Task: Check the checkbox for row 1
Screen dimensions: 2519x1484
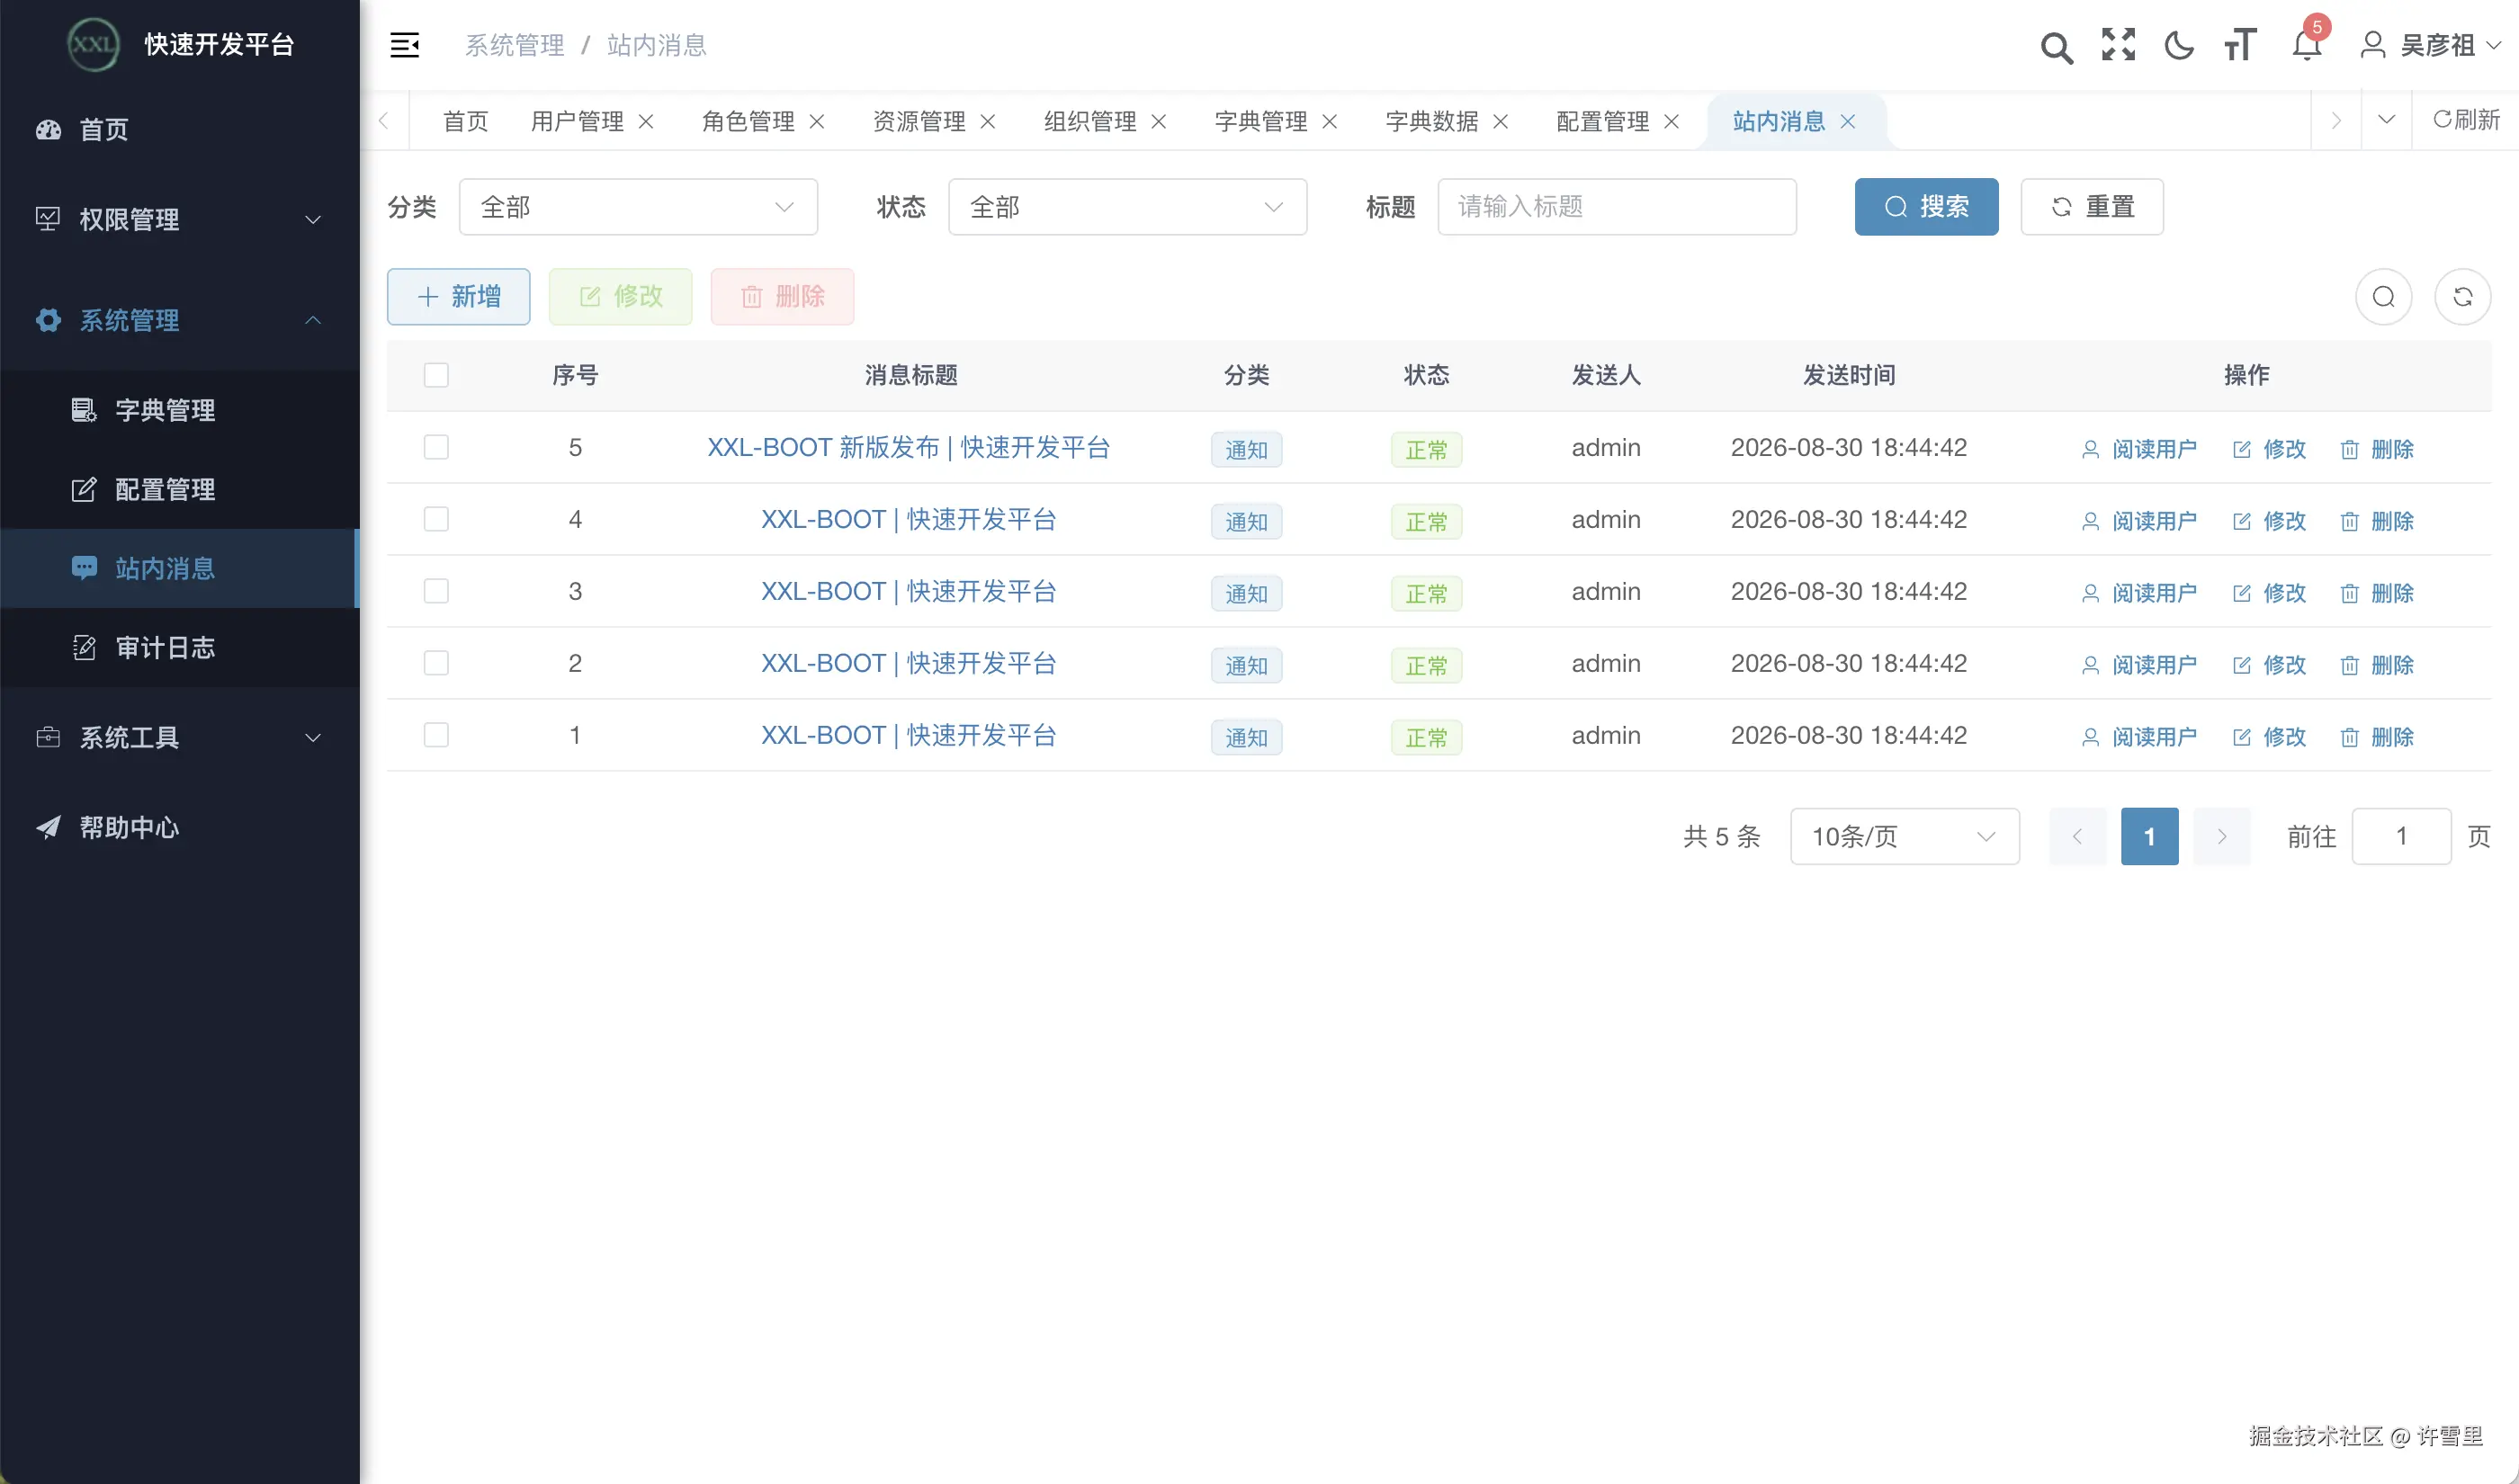Action: pos(436,735)
